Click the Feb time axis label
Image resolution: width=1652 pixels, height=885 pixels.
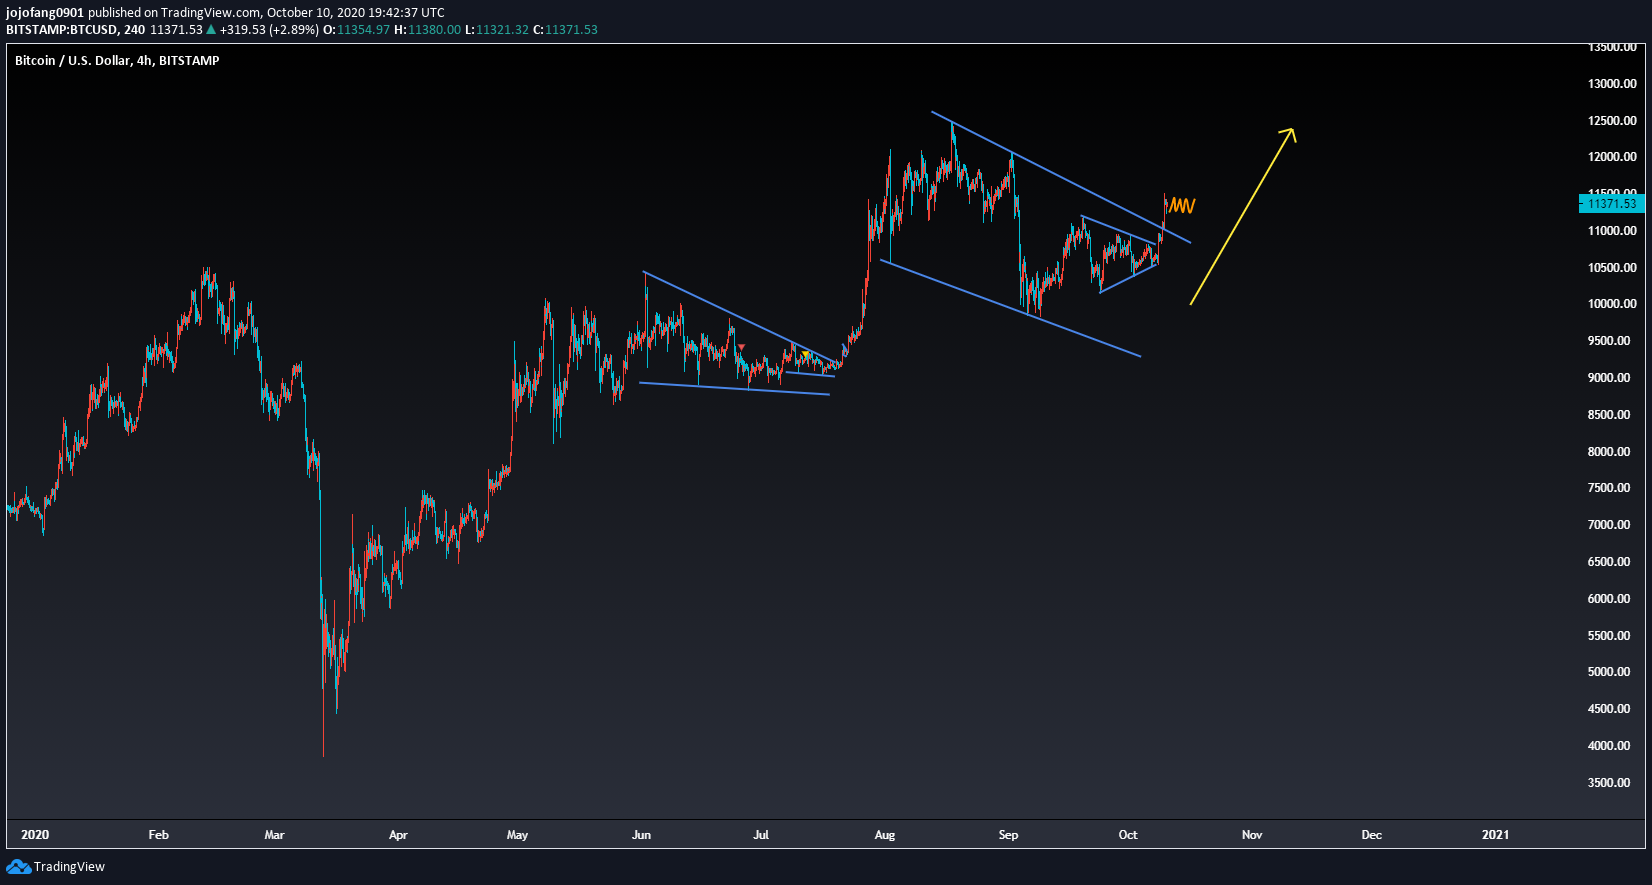[x=159, y=835]
